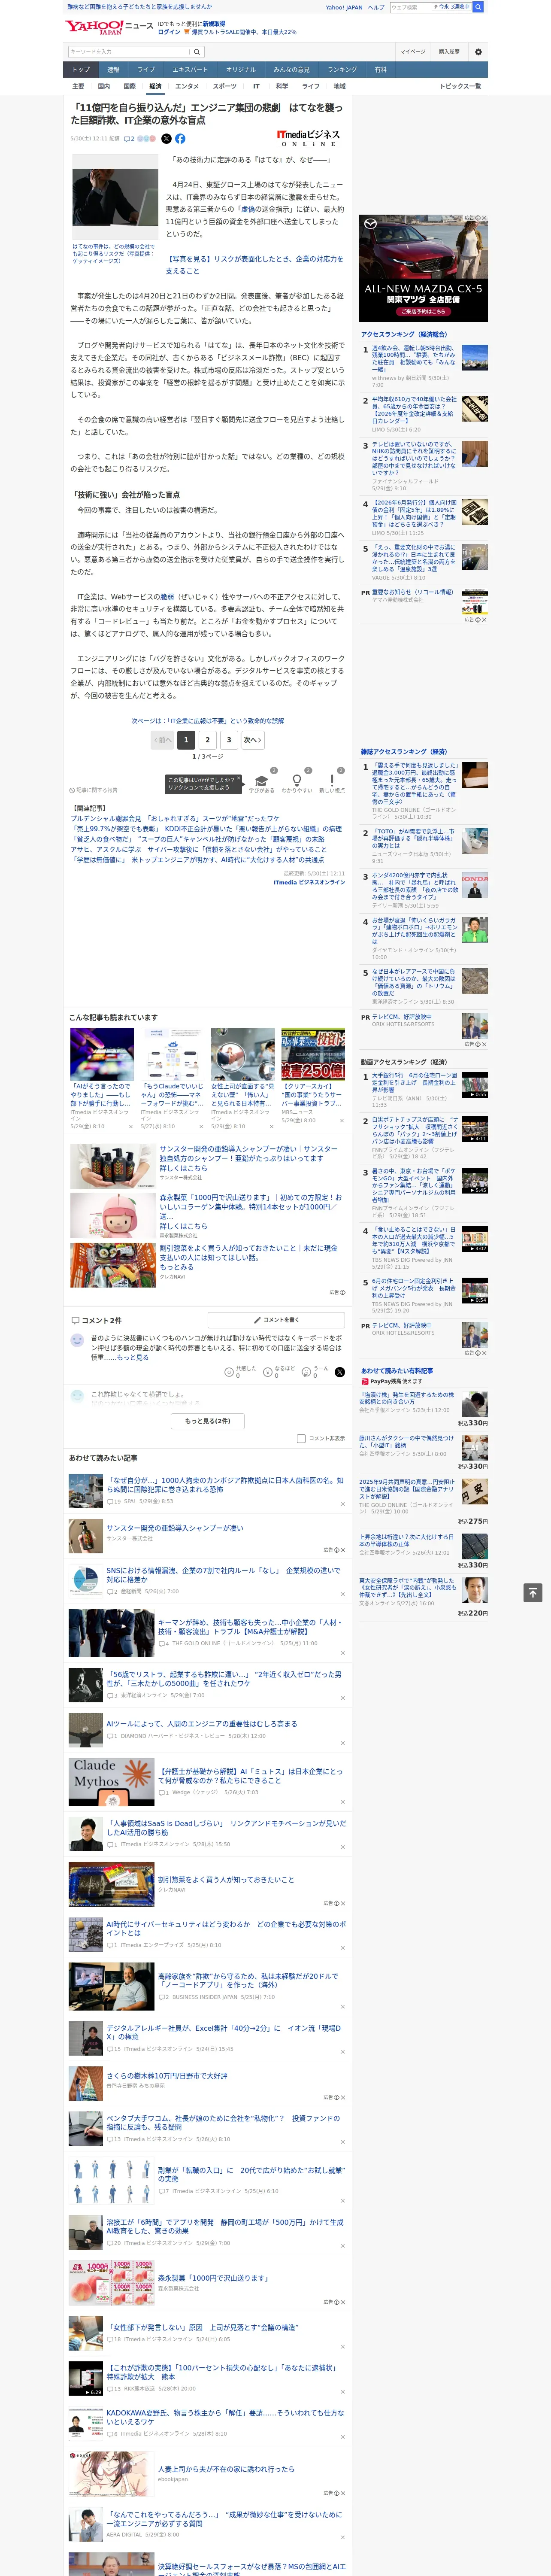551x2576 pixels.
Task: Click the keyword search magnifier icon
Action: [x=197, y=52]
